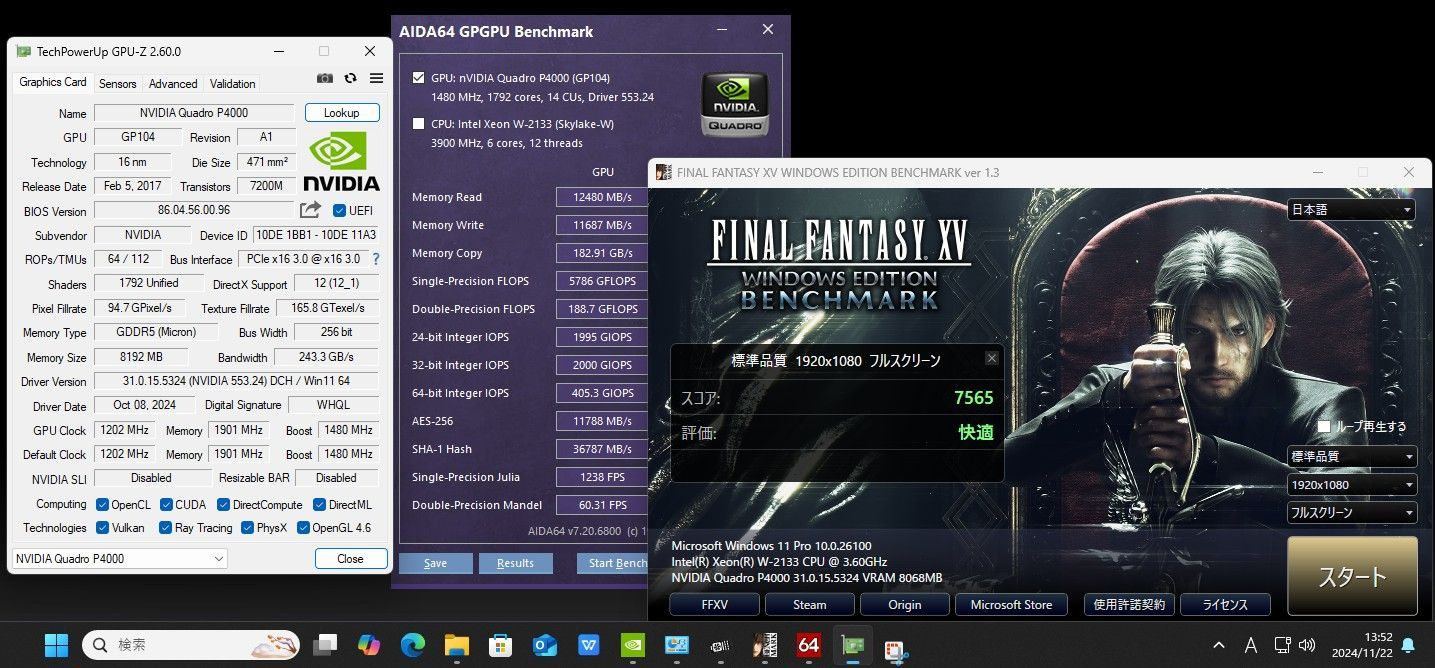Toggle the UEFI checkbox in GPU-Z

coord(339,210)
